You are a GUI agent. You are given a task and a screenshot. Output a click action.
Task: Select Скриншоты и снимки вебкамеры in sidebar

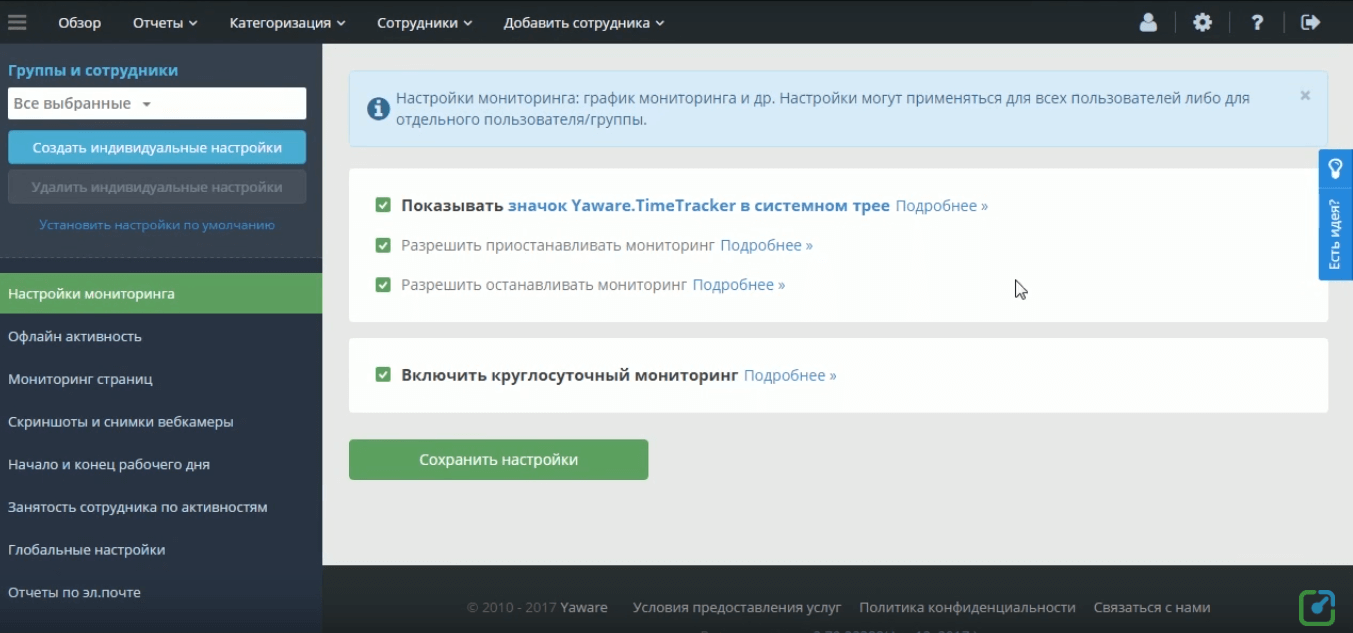[x=121, y=422]
